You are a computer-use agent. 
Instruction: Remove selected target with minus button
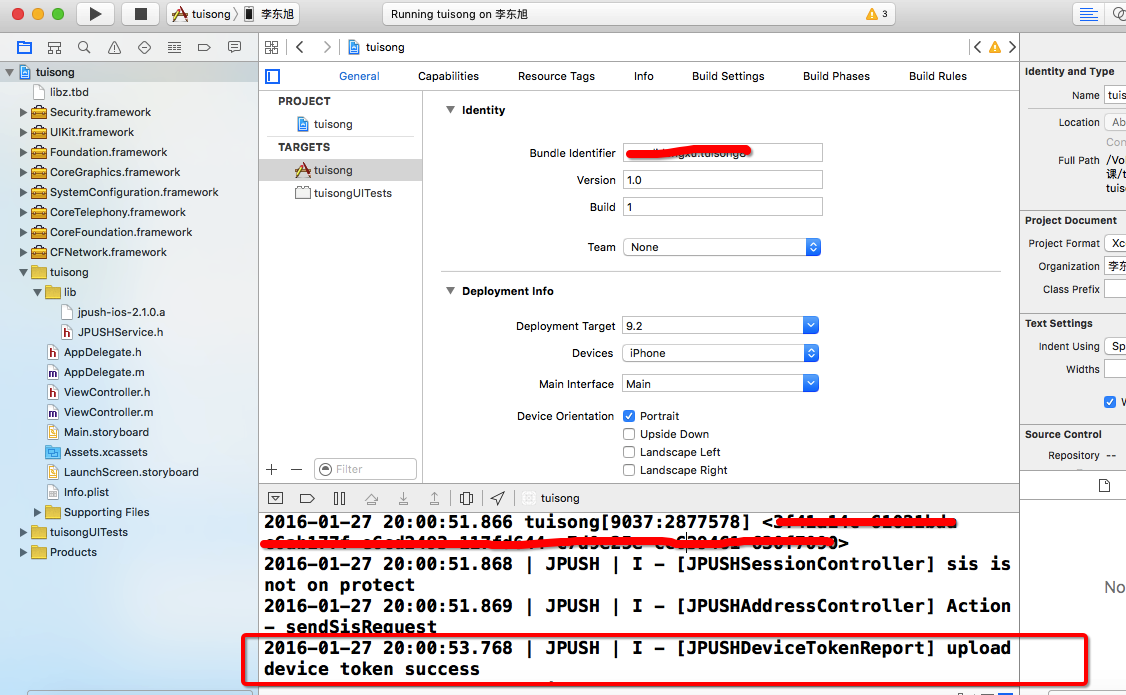[297, 470]
